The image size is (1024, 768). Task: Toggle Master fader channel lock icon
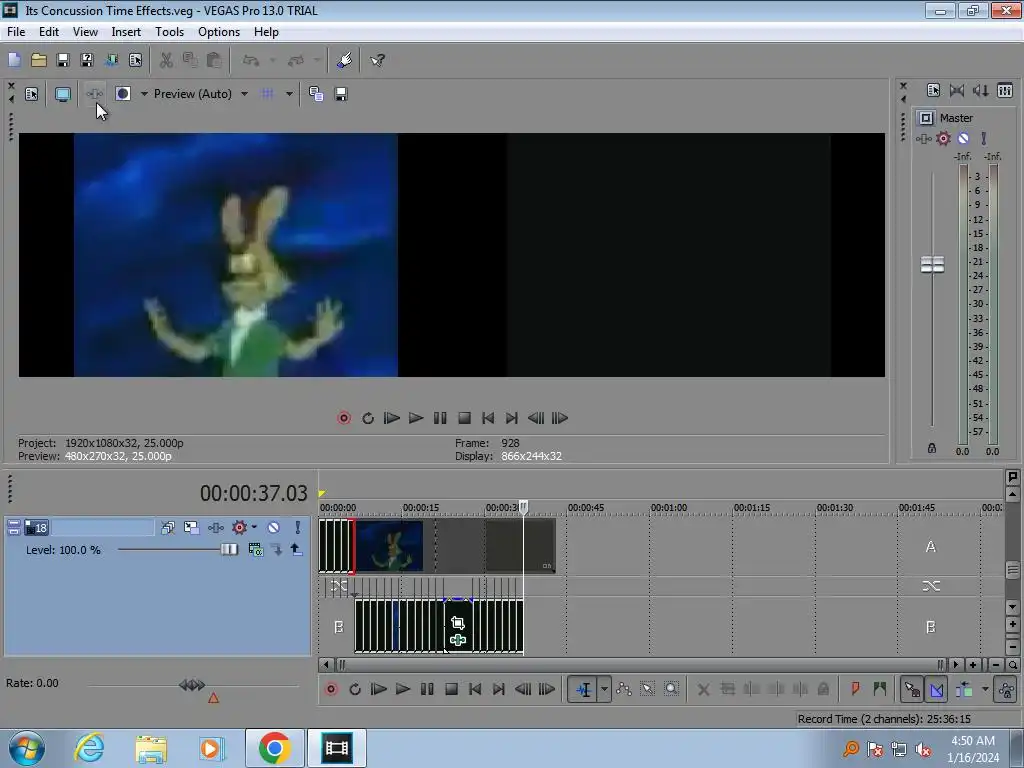[x=932, y=448]
